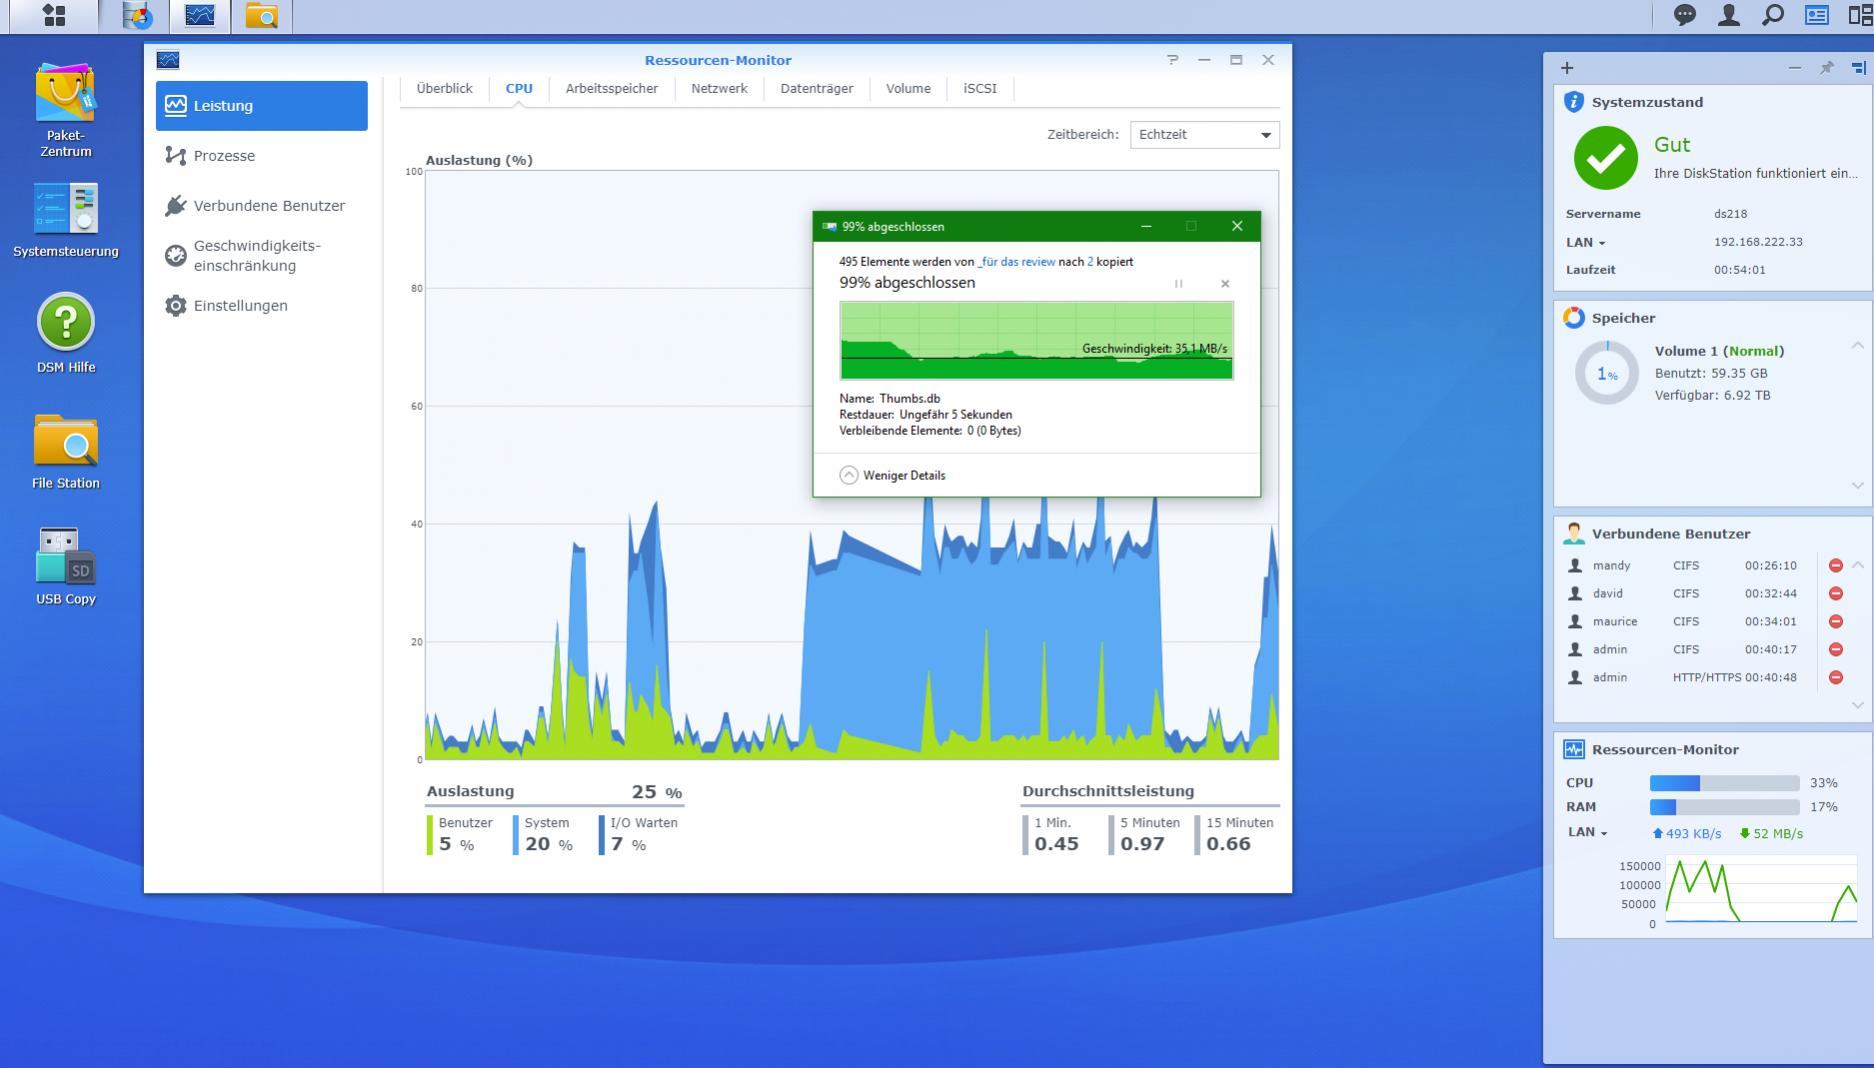
Task: Click the Volume 1 usage donut
Action: 1607,373
